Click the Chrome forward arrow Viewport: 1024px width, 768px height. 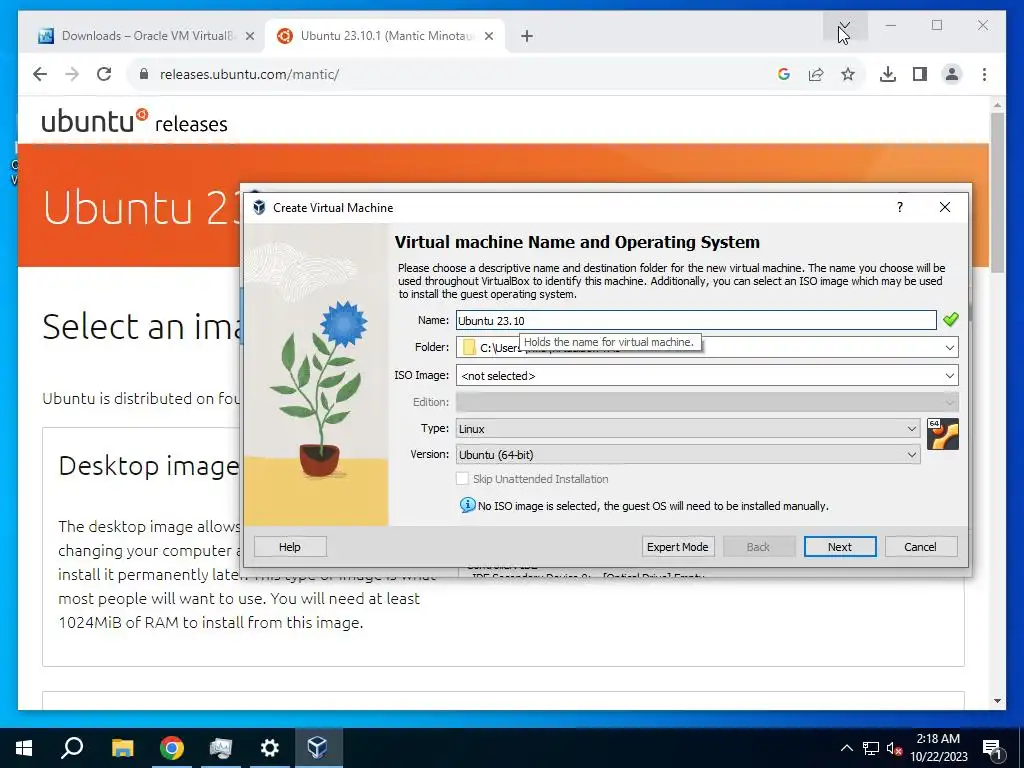[x=72, y=74]
